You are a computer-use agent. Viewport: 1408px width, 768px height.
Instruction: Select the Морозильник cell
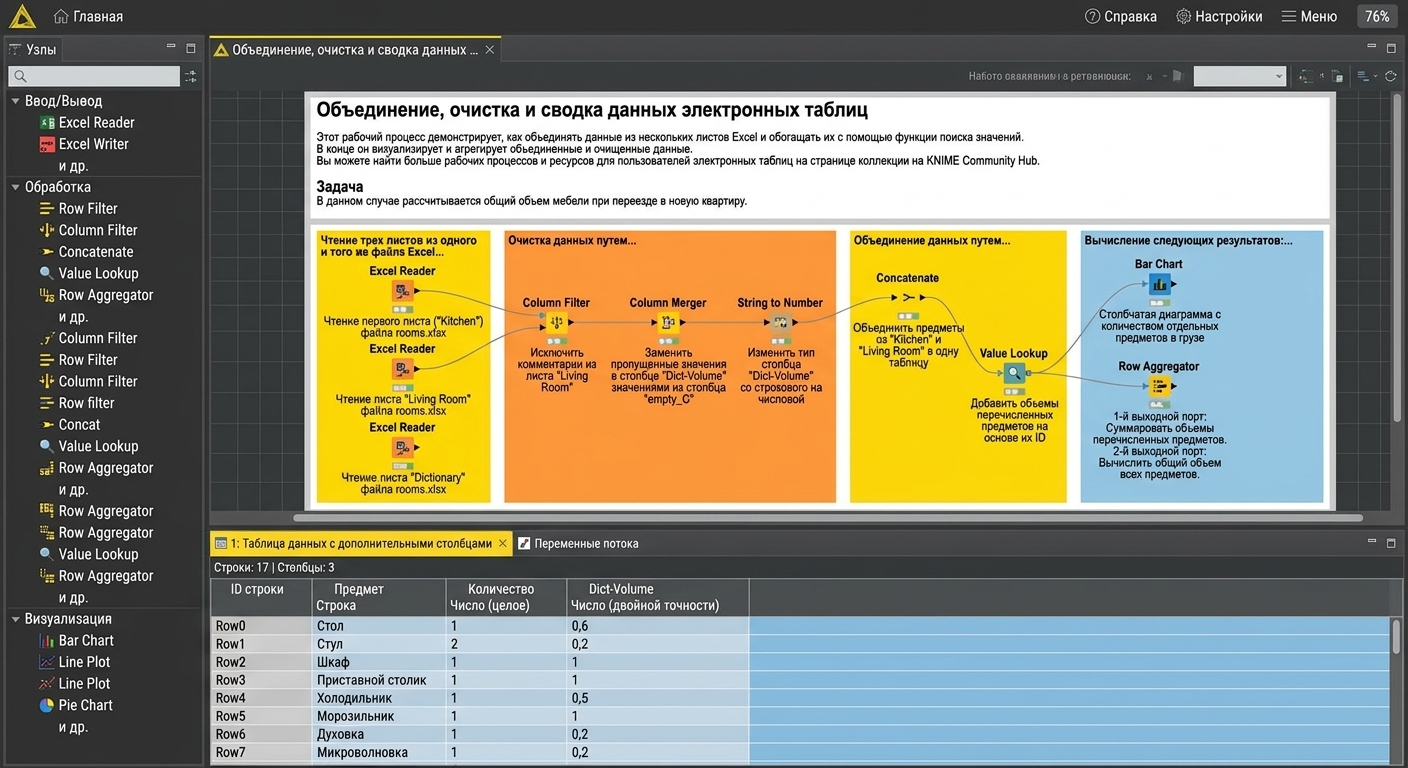point(379,716)
